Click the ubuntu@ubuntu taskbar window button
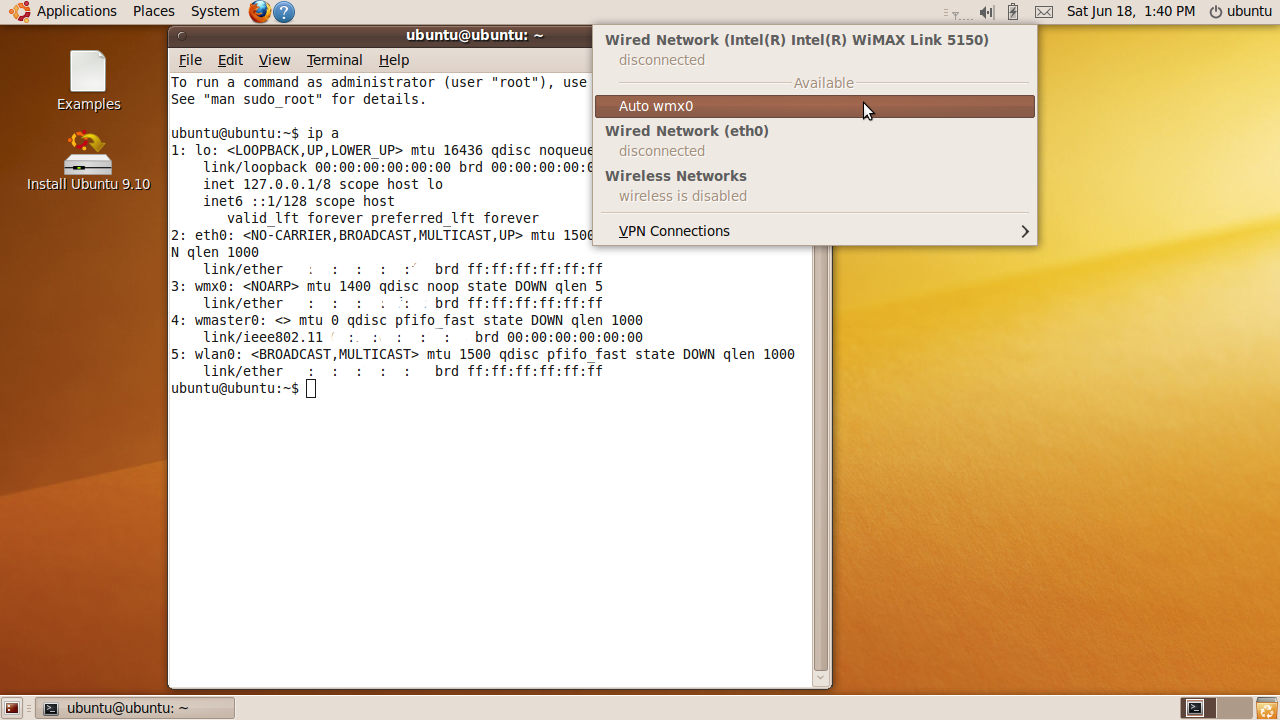The height and width of the screenshot is (720, 1280). (x=135, y=708)
